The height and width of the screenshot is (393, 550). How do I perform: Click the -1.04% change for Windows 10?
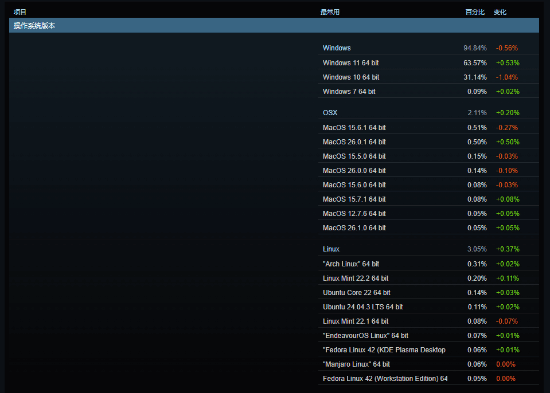[507, 77]
